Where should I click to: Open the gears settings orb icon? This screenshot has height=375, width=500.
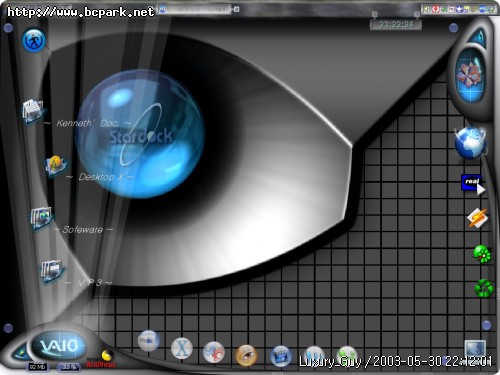pyautogui.click(x=214, y=352)
